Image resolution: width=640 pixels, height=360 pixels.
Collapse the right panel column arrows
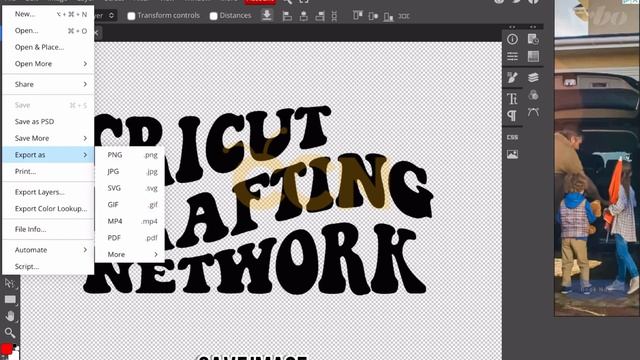533,27
